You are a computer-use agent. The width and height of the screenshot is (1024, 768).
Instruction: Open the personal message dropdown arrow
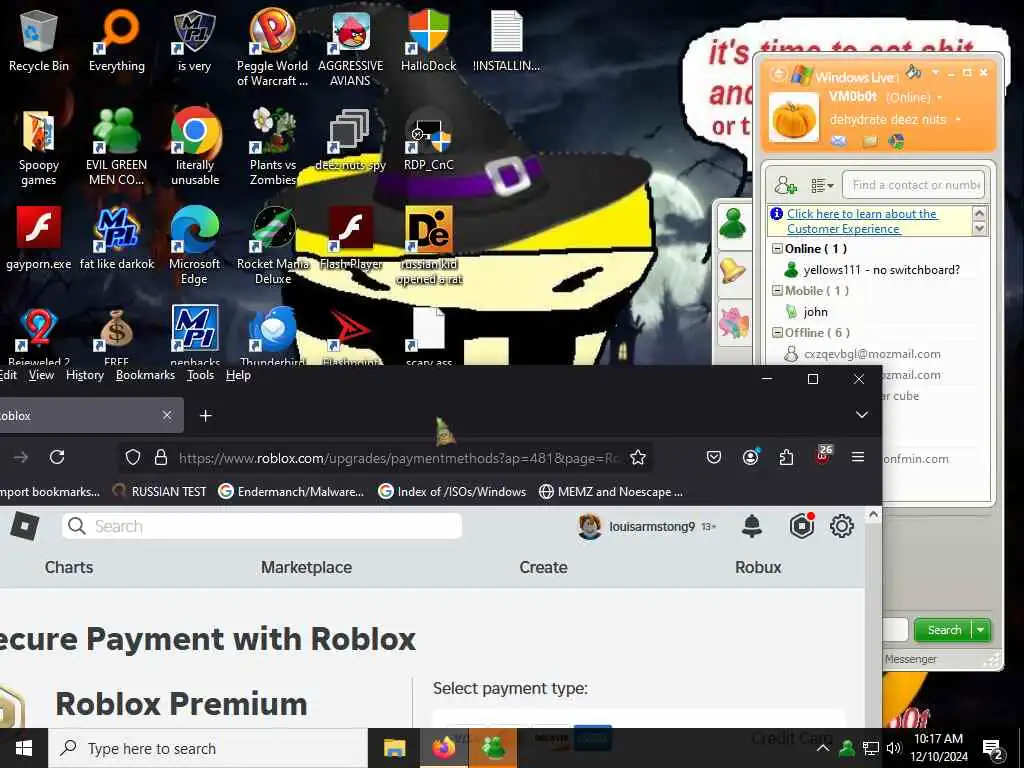click(x=958, y=120)
